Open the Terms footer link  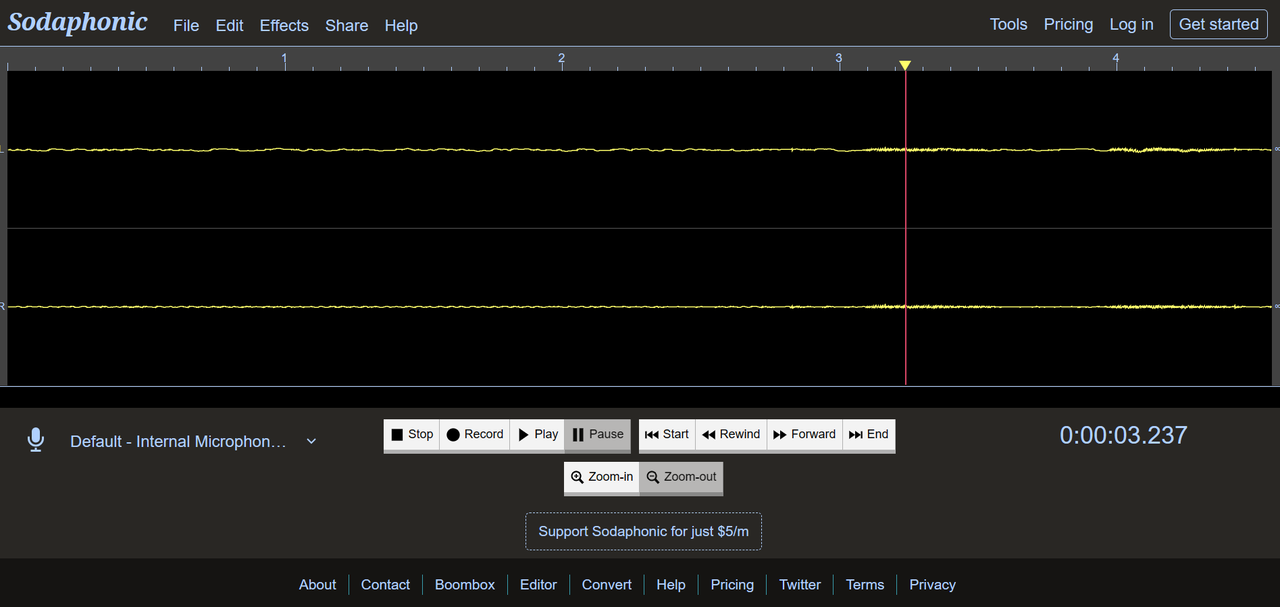(x=865, y=585)
